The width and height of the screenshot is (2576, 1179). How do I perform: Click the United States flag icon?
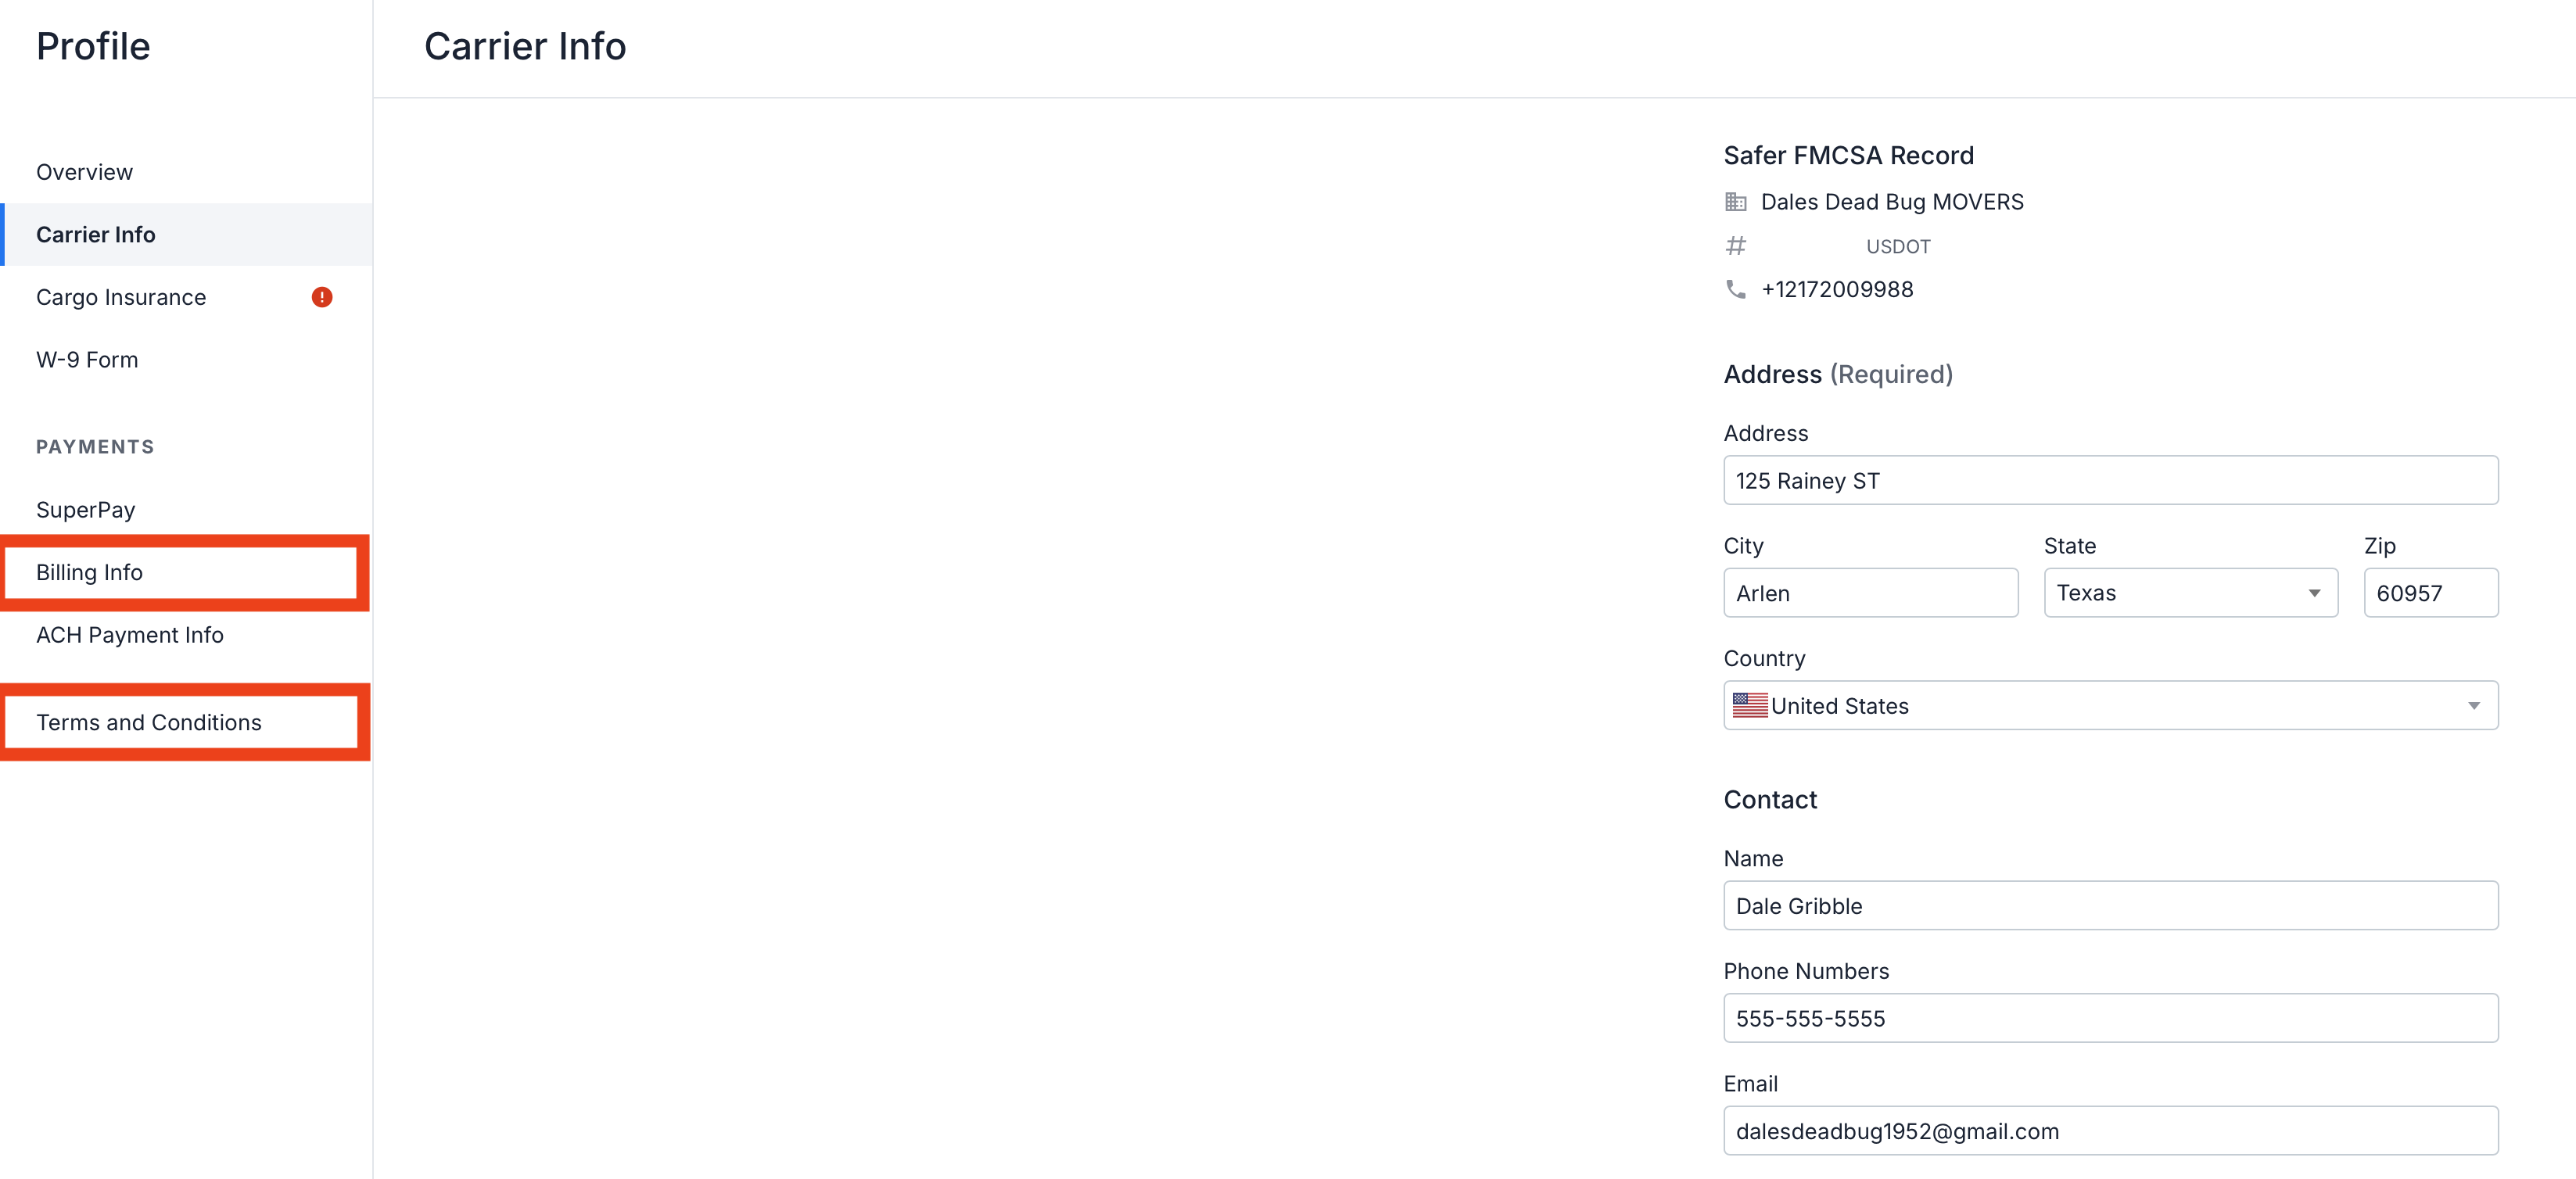(x=1750, y=705)
